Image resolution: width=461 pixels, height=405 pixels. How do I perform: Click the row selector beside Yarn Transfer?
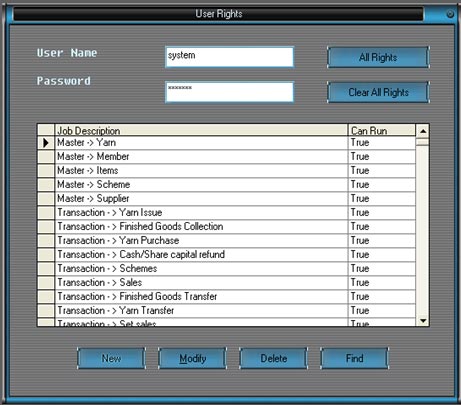coord(46,311)
